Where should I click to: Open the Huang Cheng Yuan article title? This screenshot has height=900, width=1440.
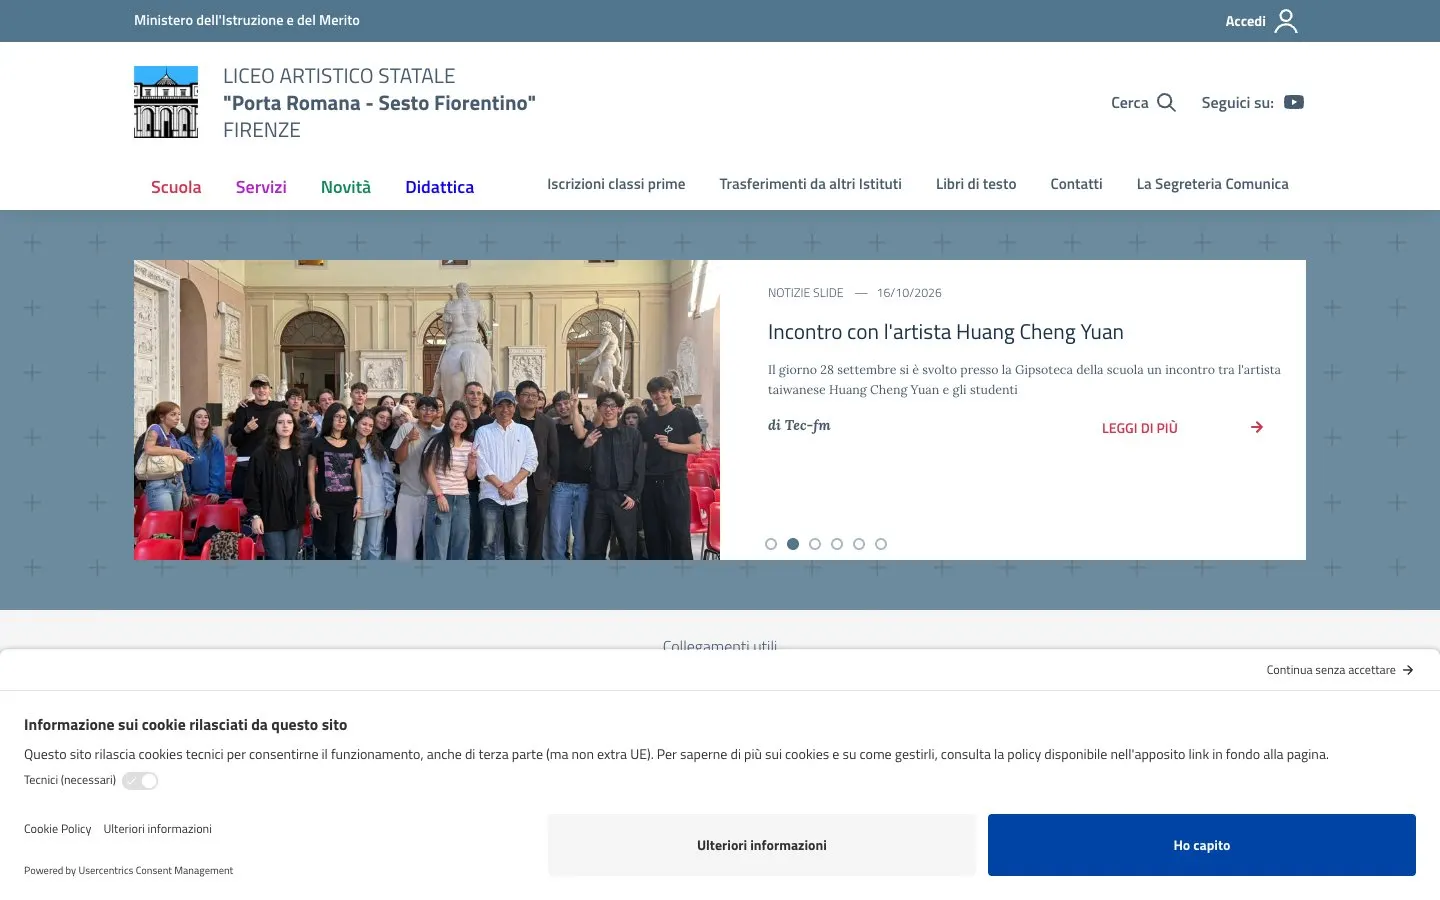point(946,332)
